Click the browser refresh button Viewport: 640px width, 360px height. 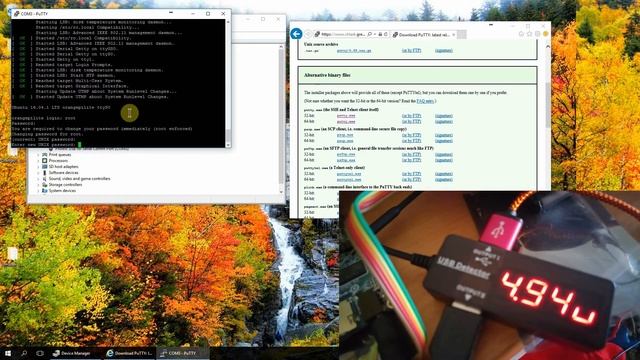pyautogui.click(x=386, y=34)
